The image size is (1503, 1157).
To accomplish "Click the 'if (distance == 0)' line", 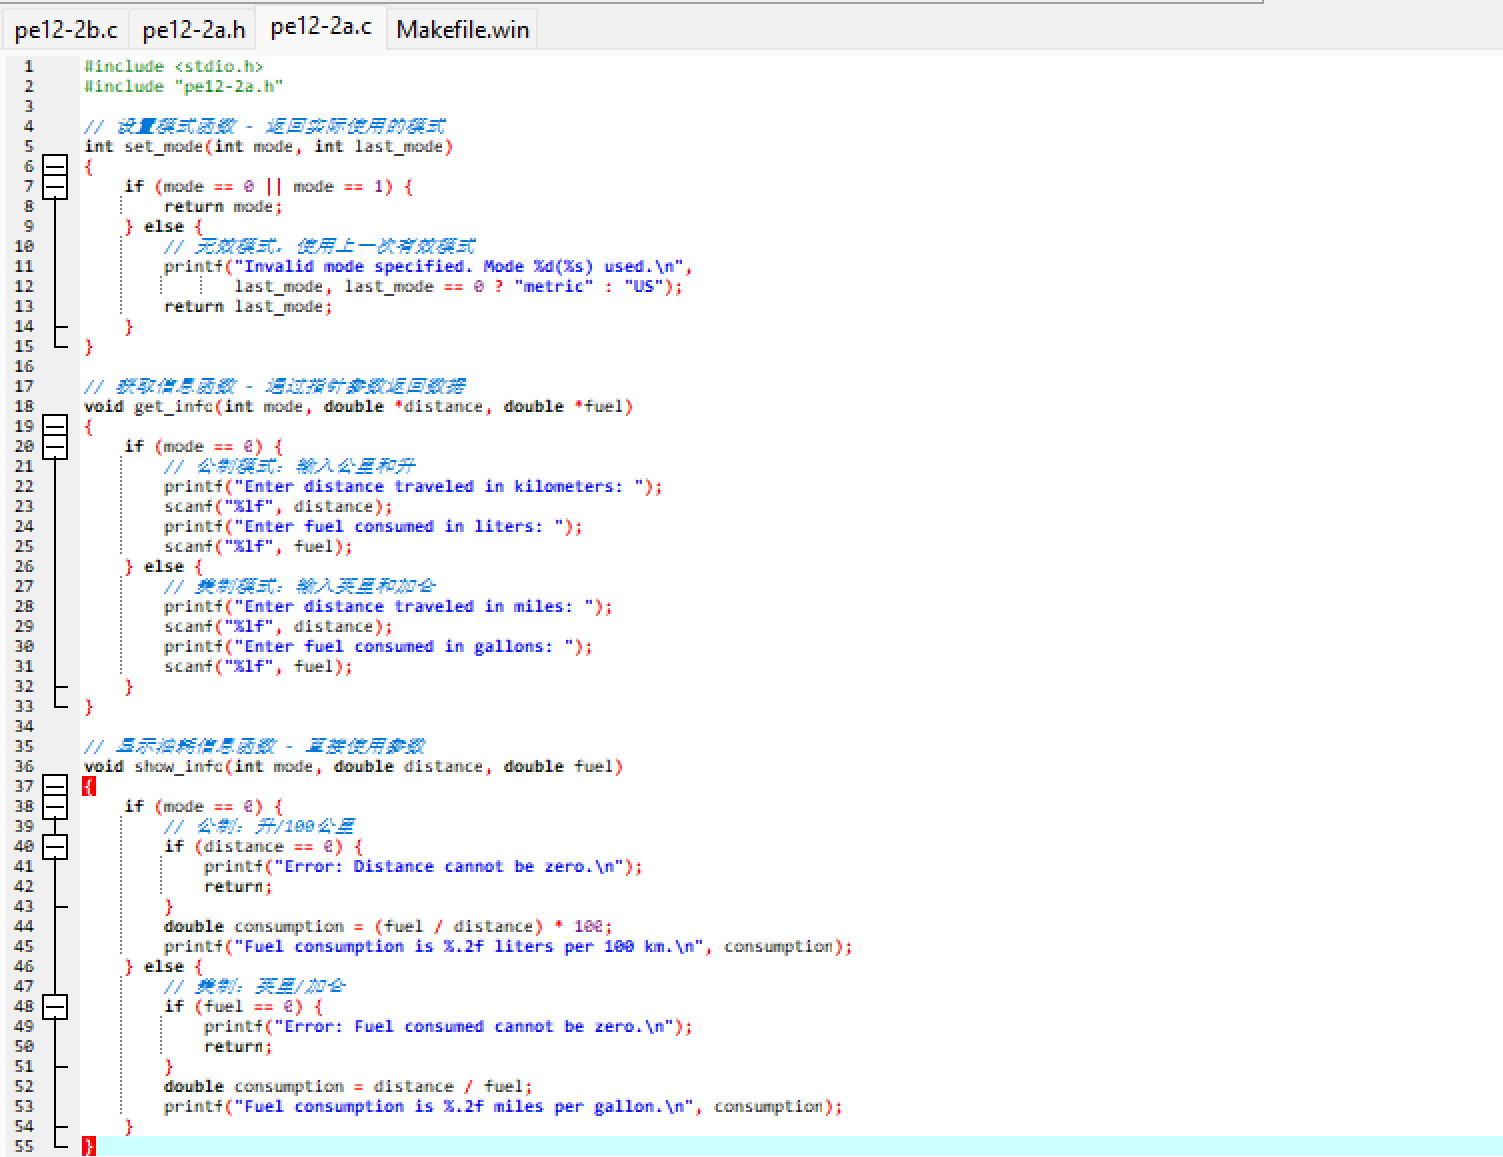I will coord(264,847).
